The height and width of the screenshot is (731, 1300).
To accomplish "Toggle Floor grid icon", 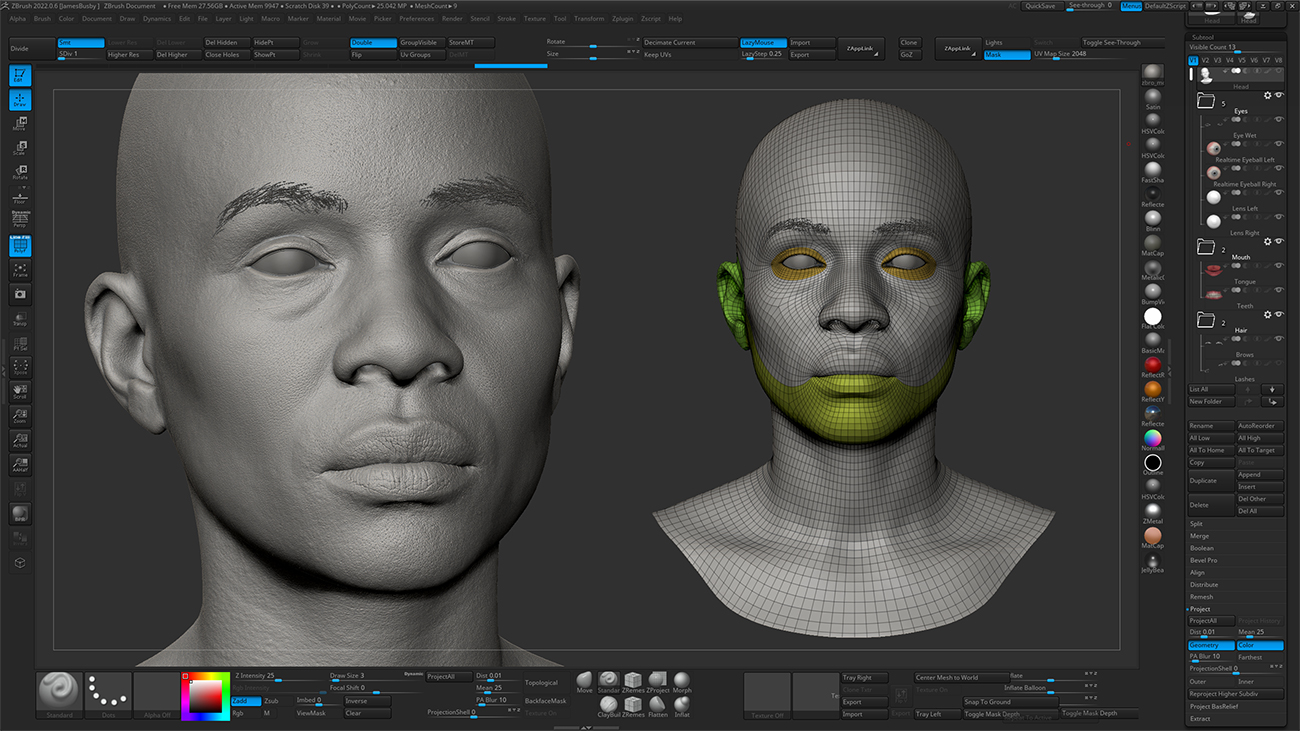I will 20,197.
